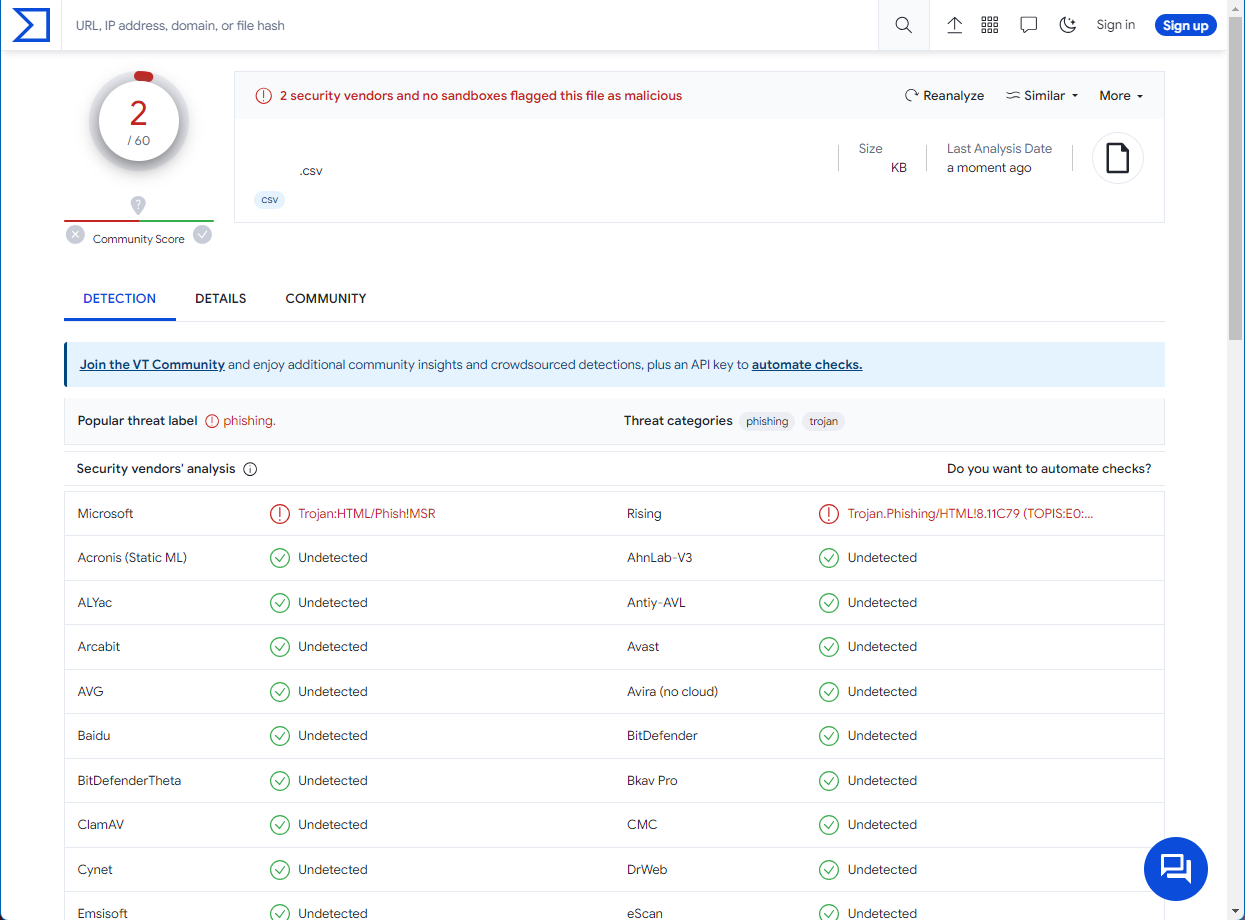Open the VirusTotal logo home link
This screenshot has width=1245, height=920.
coord(31,25)
